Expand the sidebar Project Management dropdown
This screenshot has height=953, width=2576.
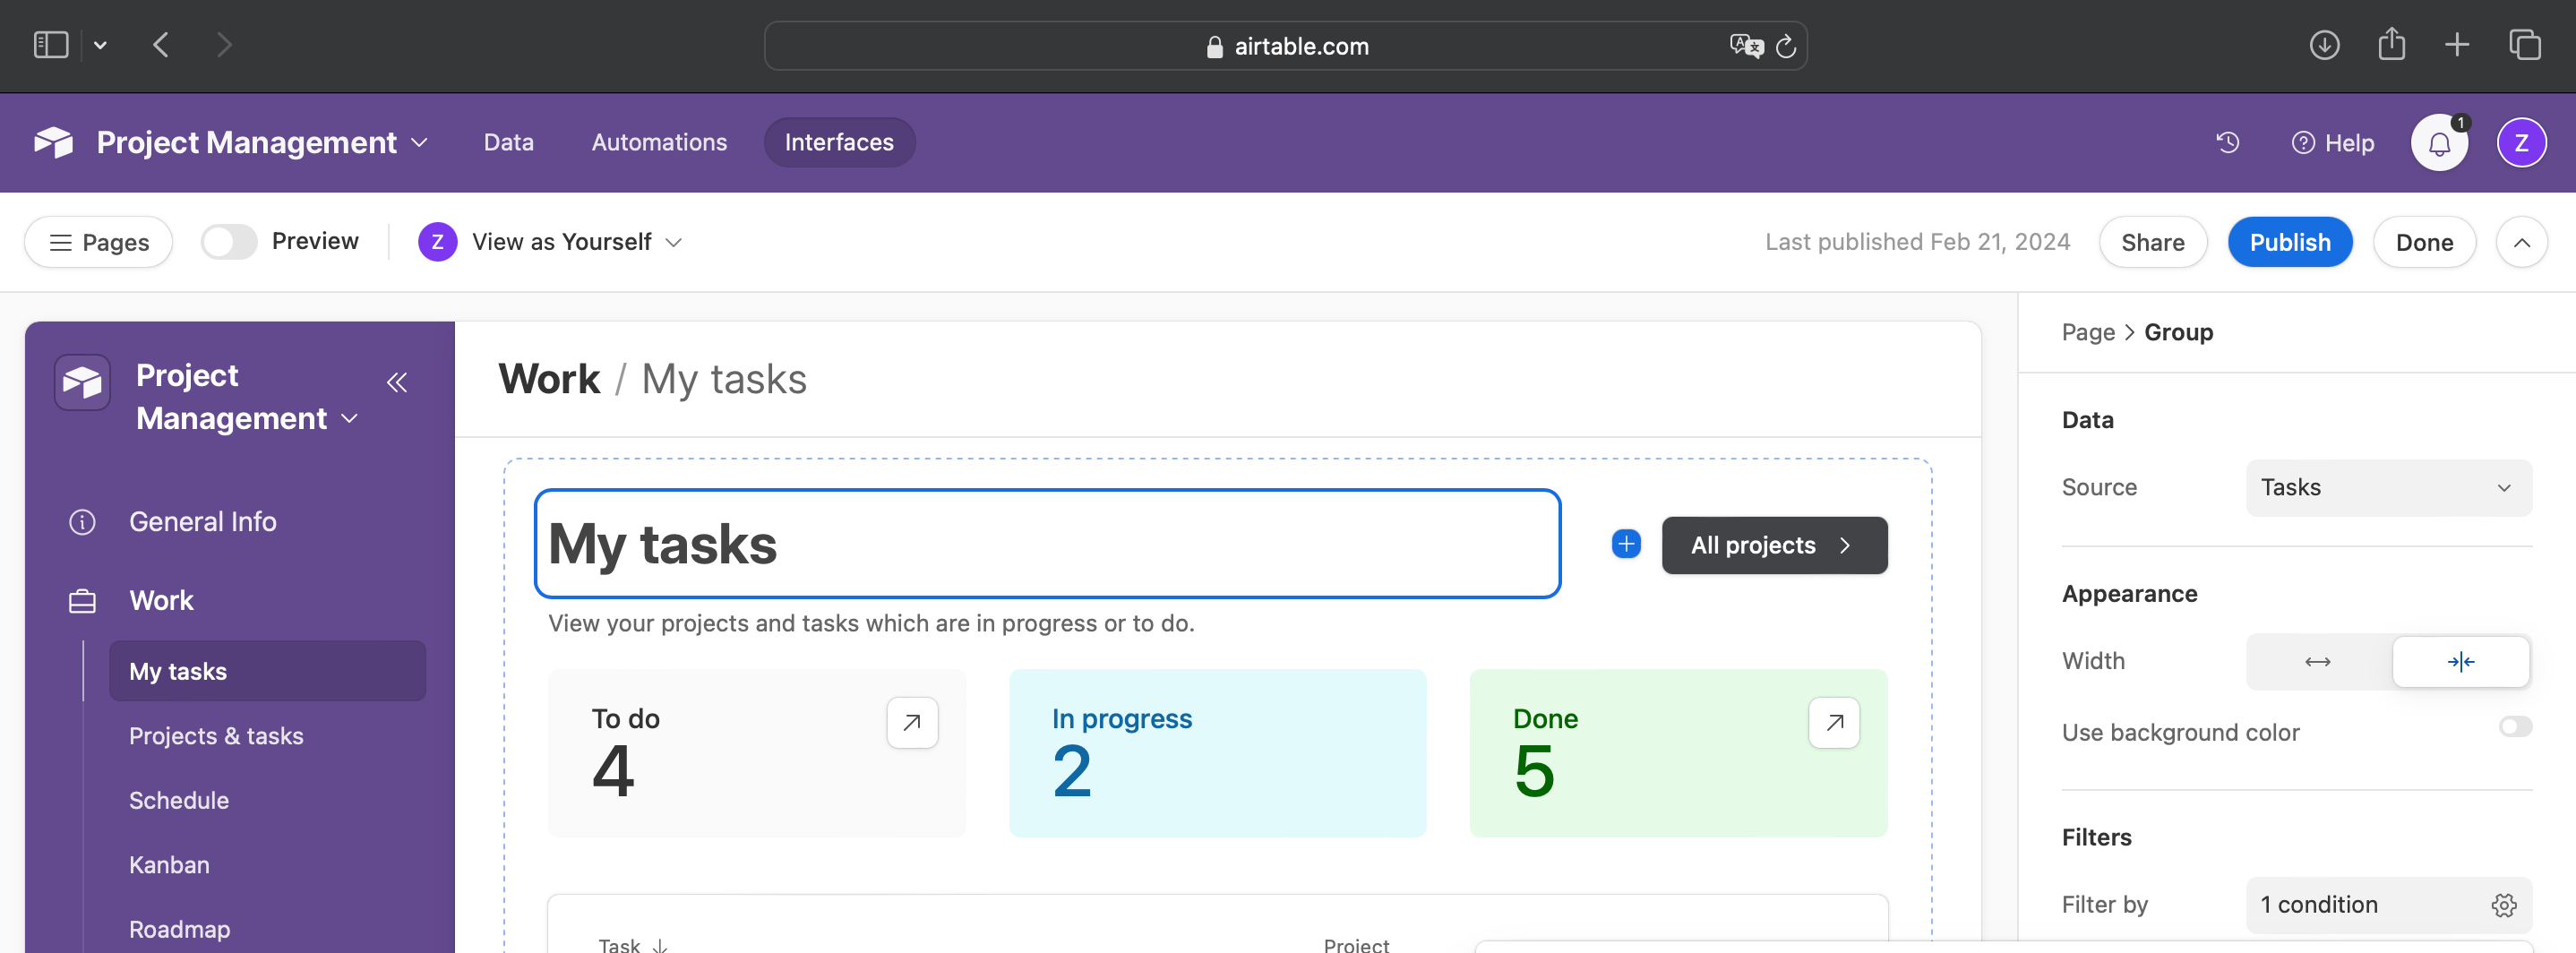(x=349, y=419)
